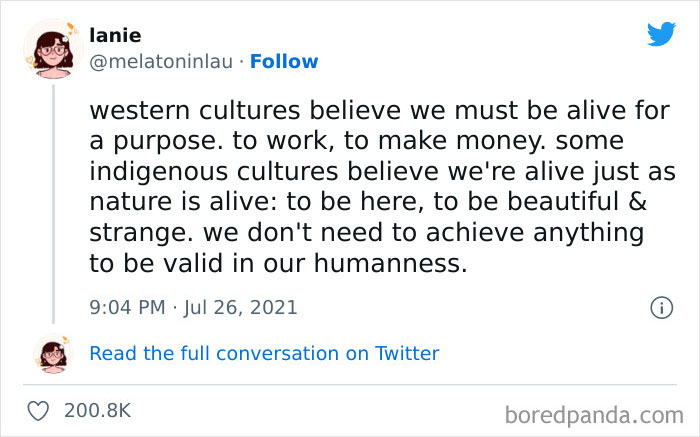Image resolution: width=700 pixels, height=437 pixels.
Task: Open Read the full conversation on Twitter
Action: tap(264, 353)
